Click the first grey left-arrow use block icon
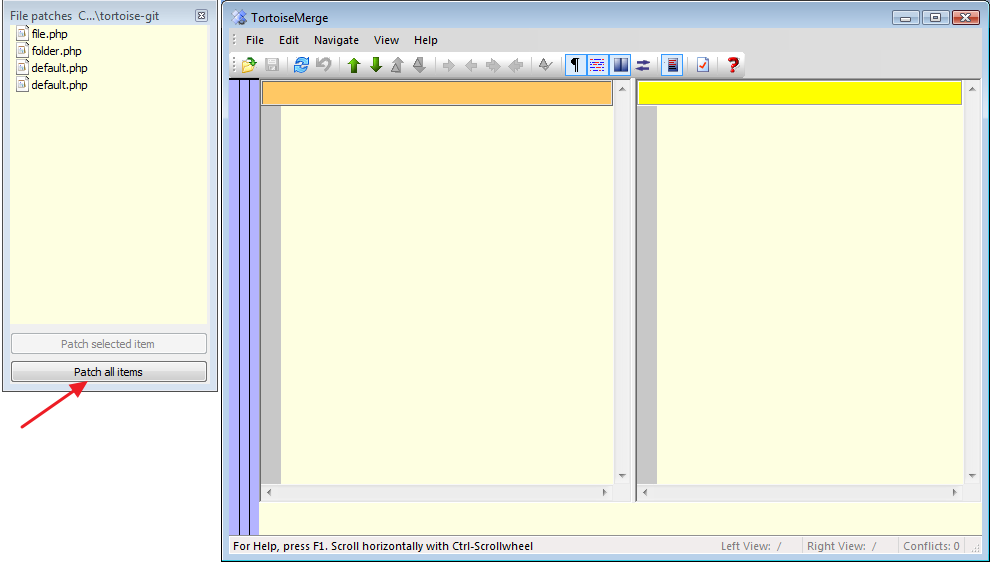Screen dimensions: 990x562 click(x=471, y=65)
